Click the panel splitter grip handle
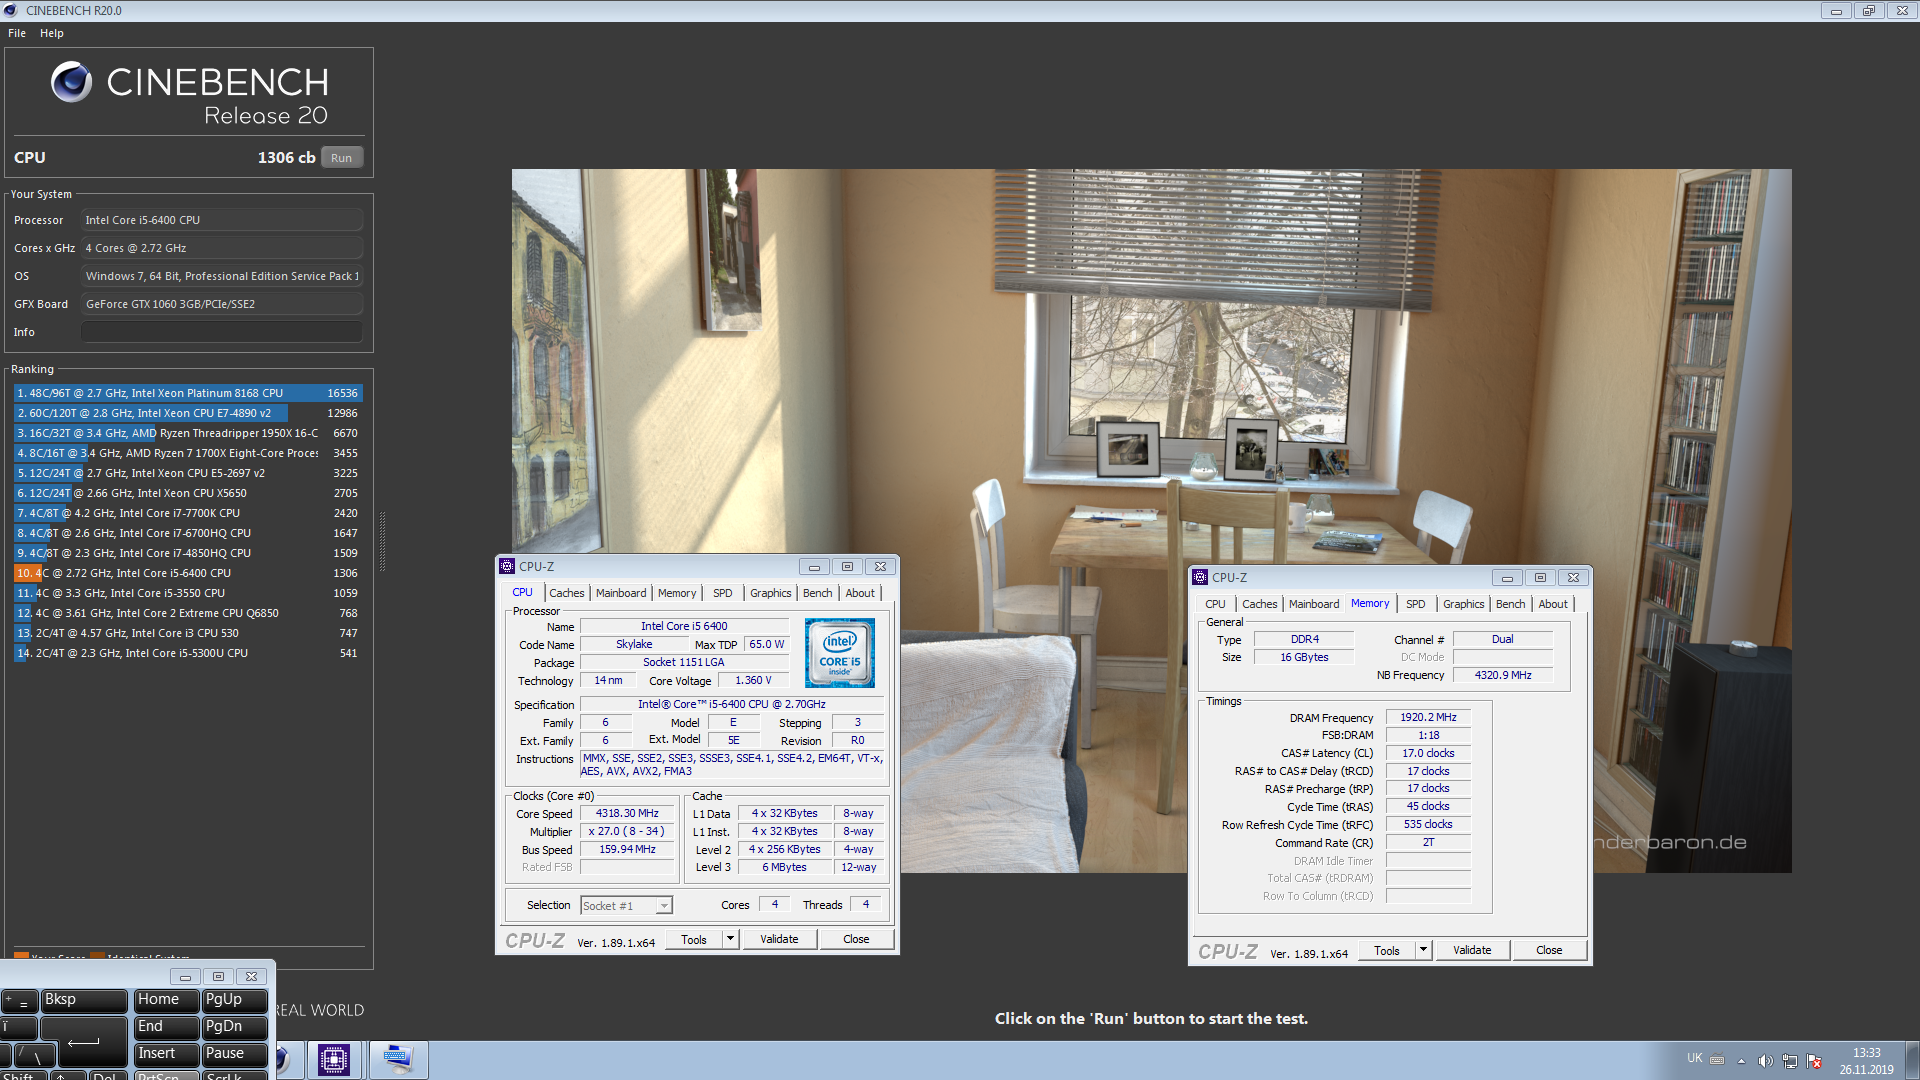 coord(382,540)
